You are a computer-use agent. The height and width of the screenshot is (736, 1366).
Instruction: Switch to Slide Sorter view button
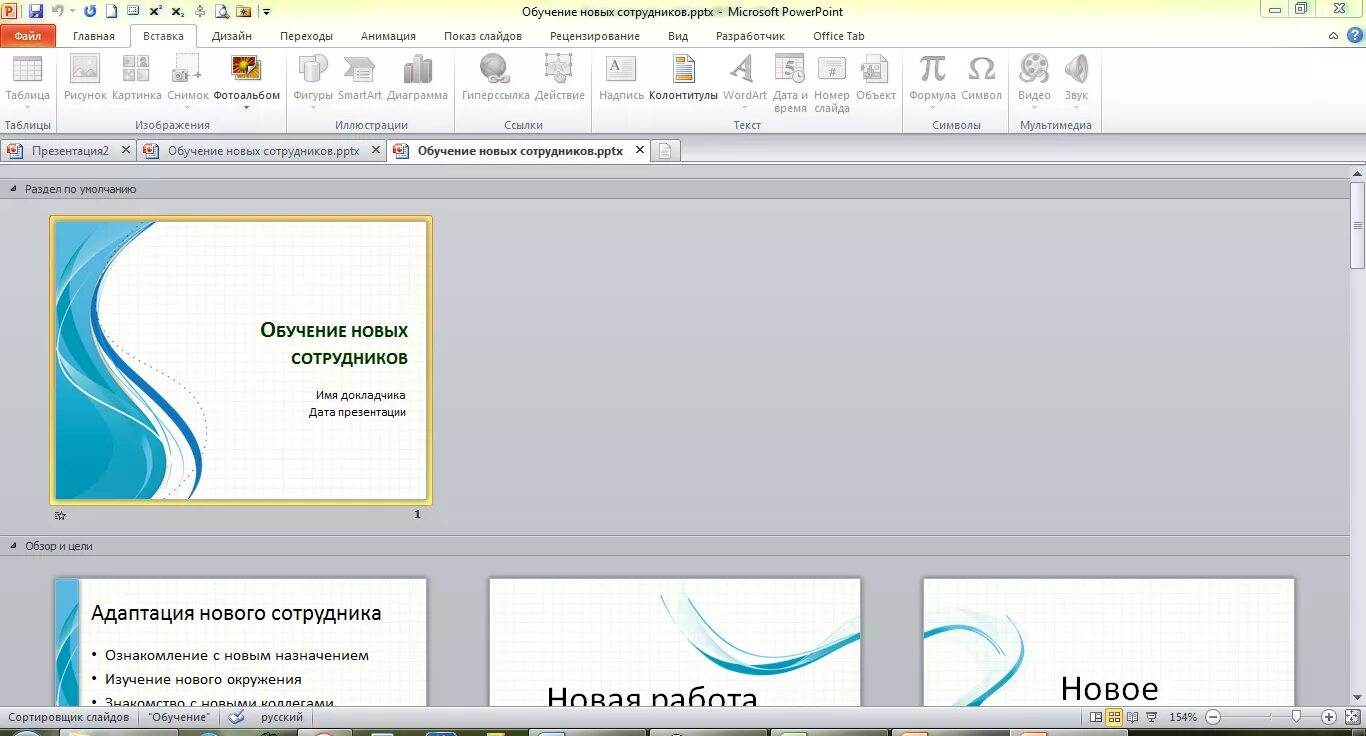[x=1114, y=717]
